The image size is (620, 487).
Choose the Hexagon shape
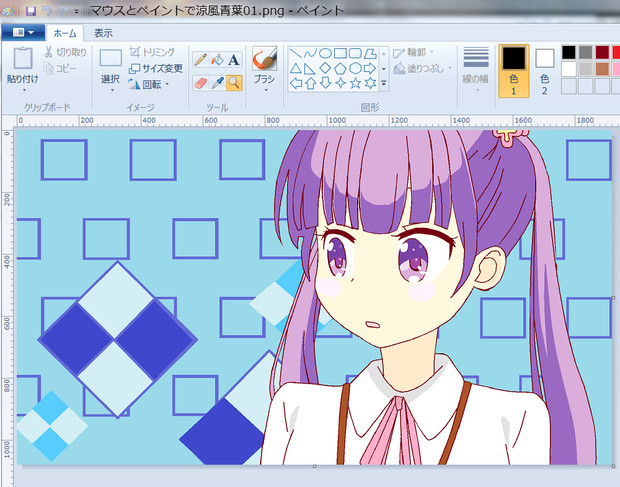[355, 68]
